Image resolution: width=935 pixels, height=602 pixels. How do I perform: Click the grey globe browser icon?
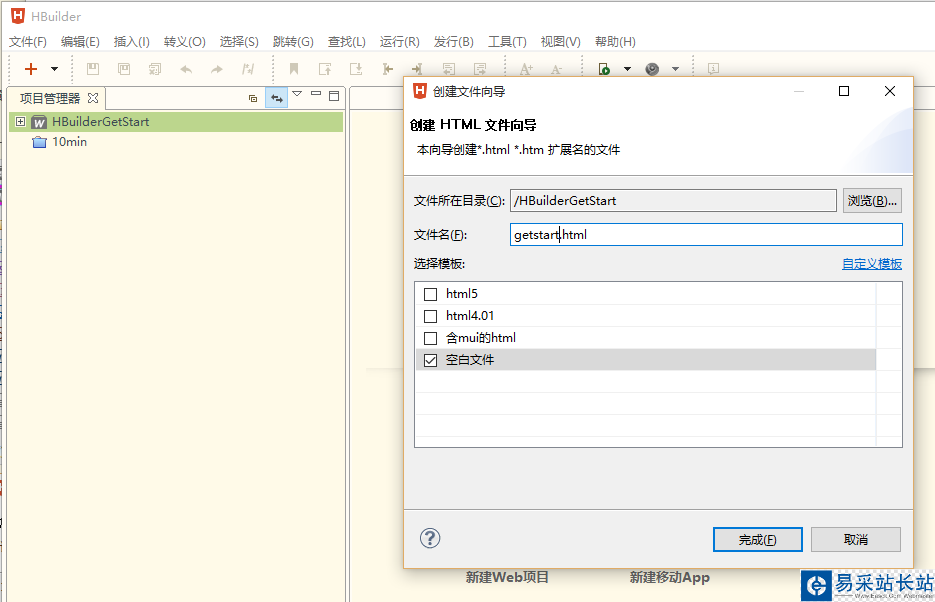(652, 69)
